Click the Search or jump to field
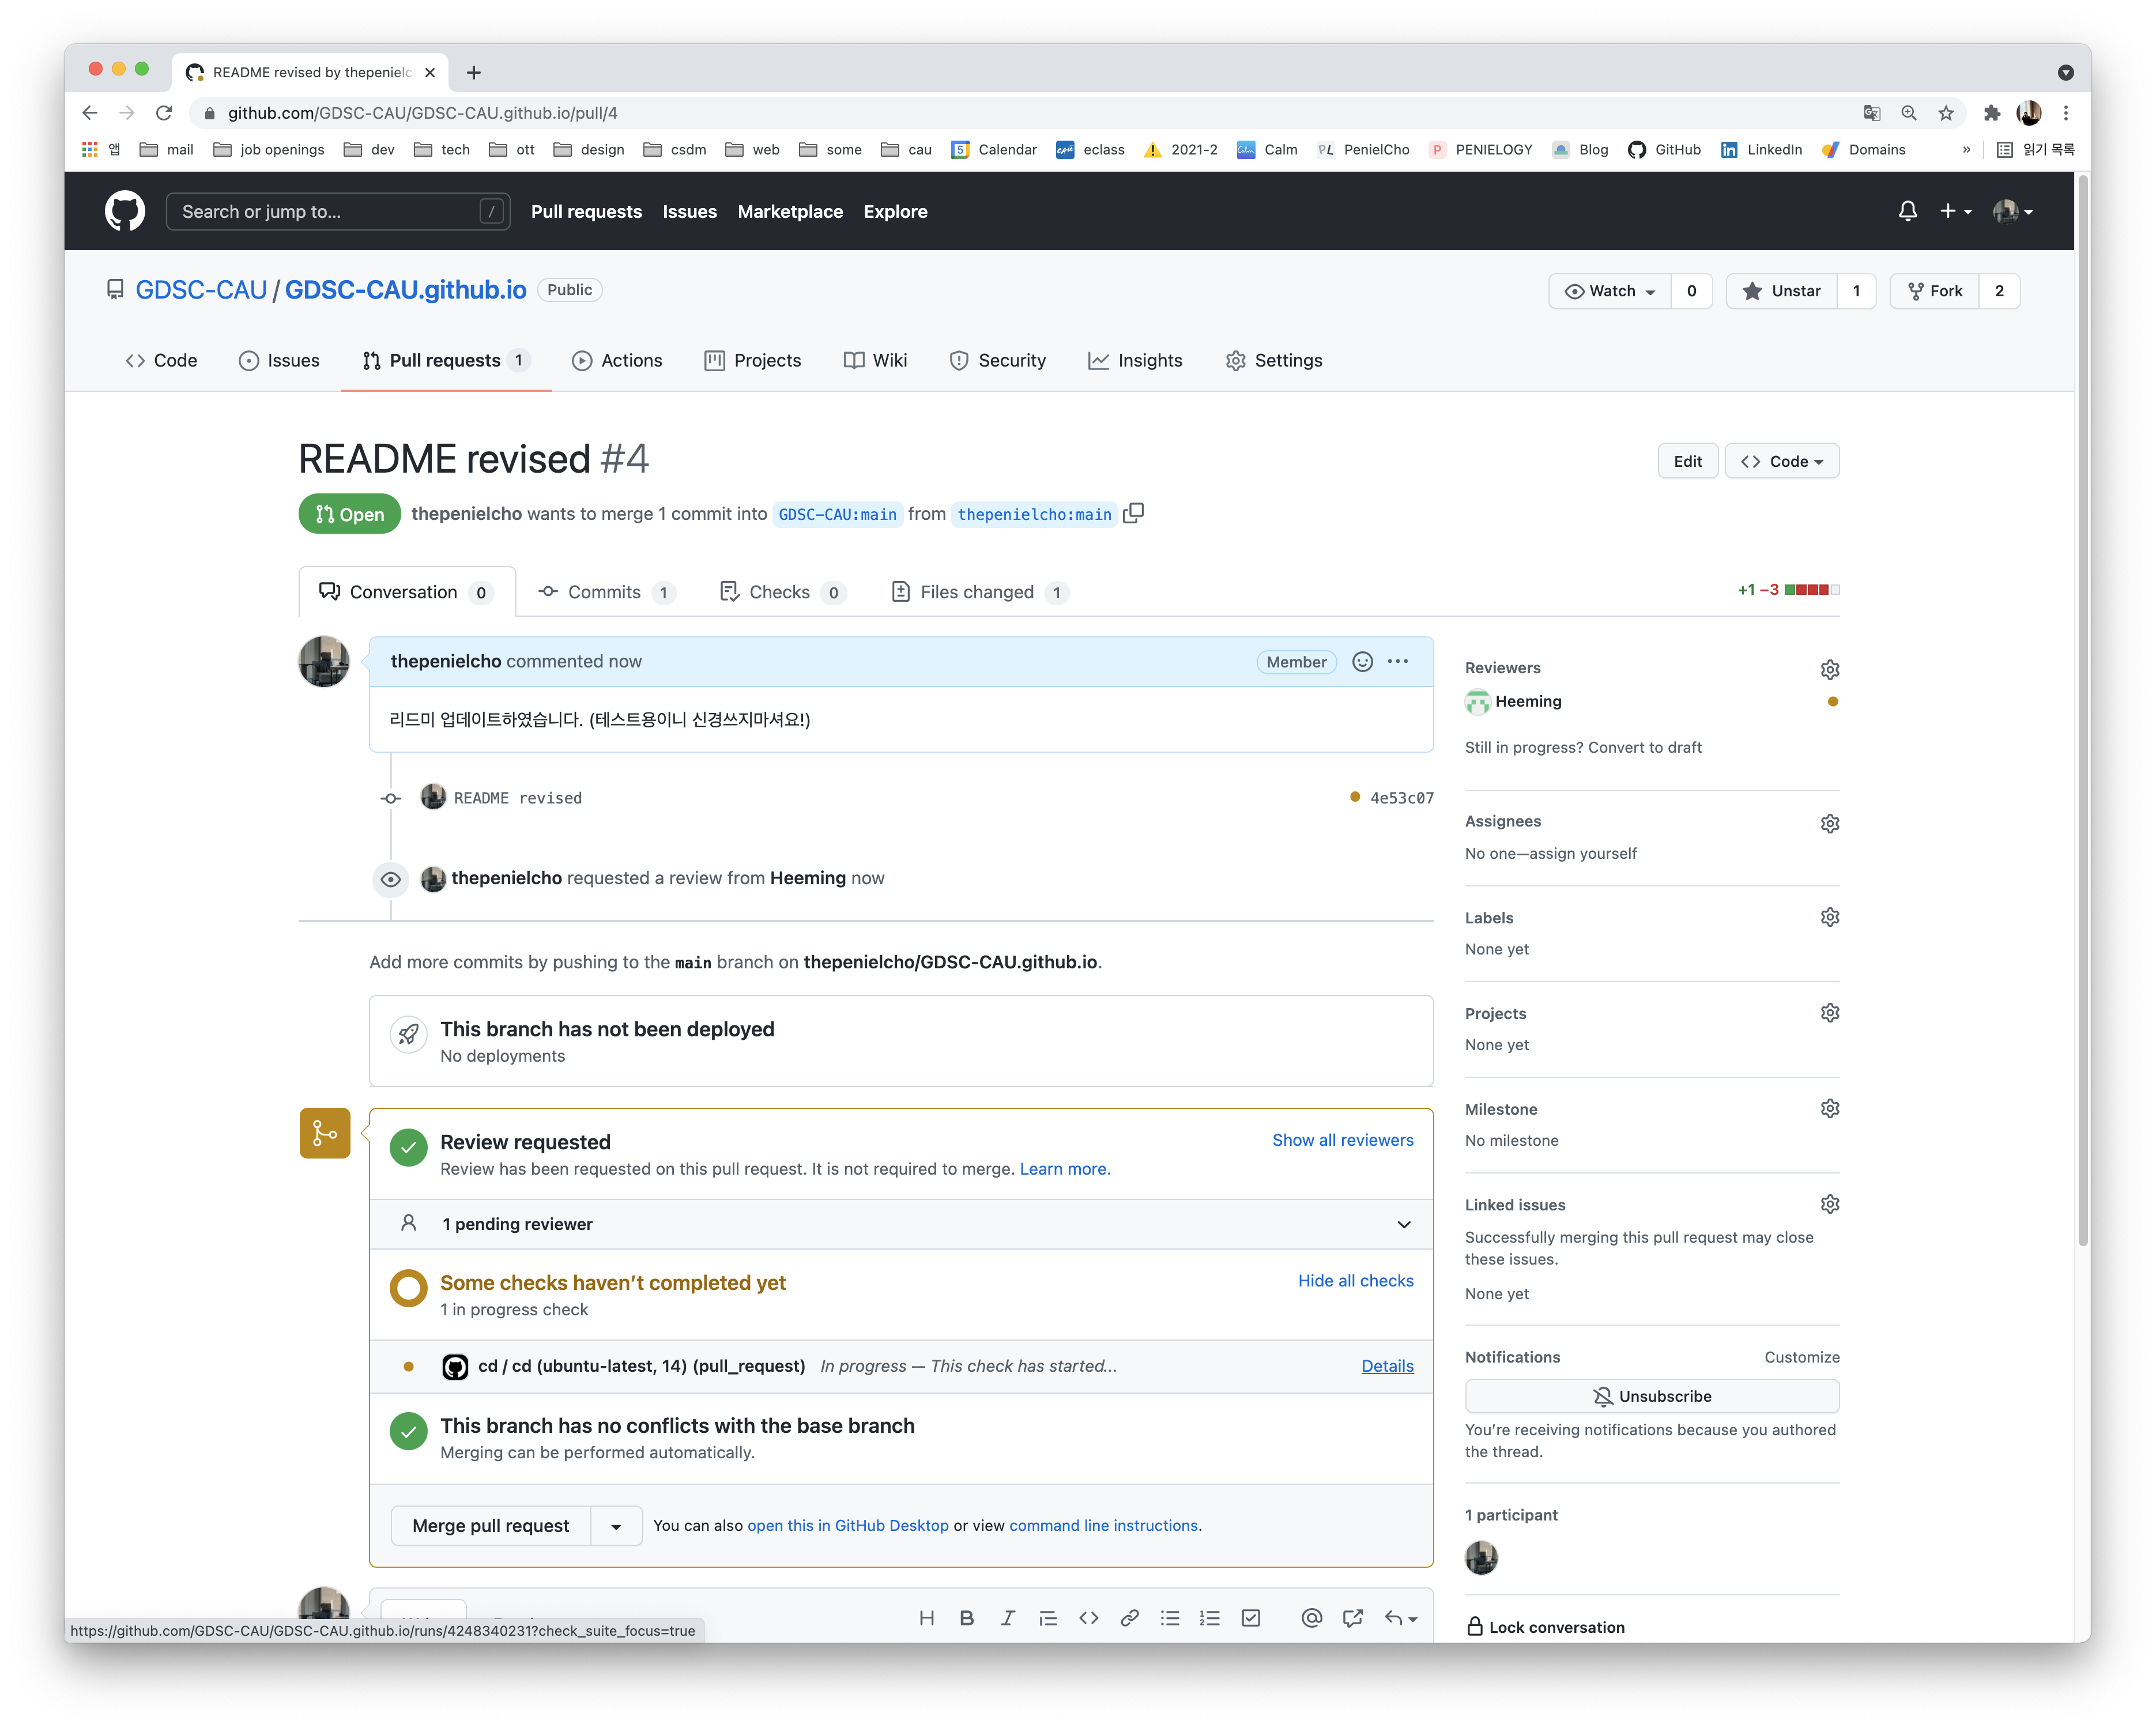The width and height of the screenshot is (2156, 1728). pyautogui.click(x=337, y=211)
